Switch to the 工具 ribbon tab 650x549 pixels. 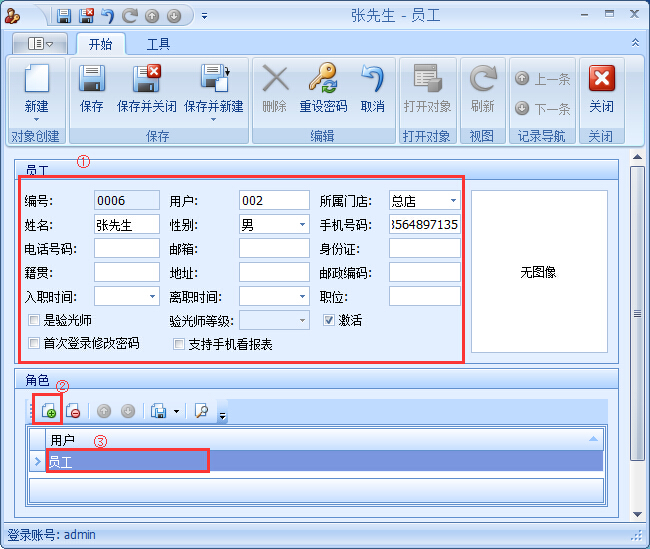[x=158, y=44]
